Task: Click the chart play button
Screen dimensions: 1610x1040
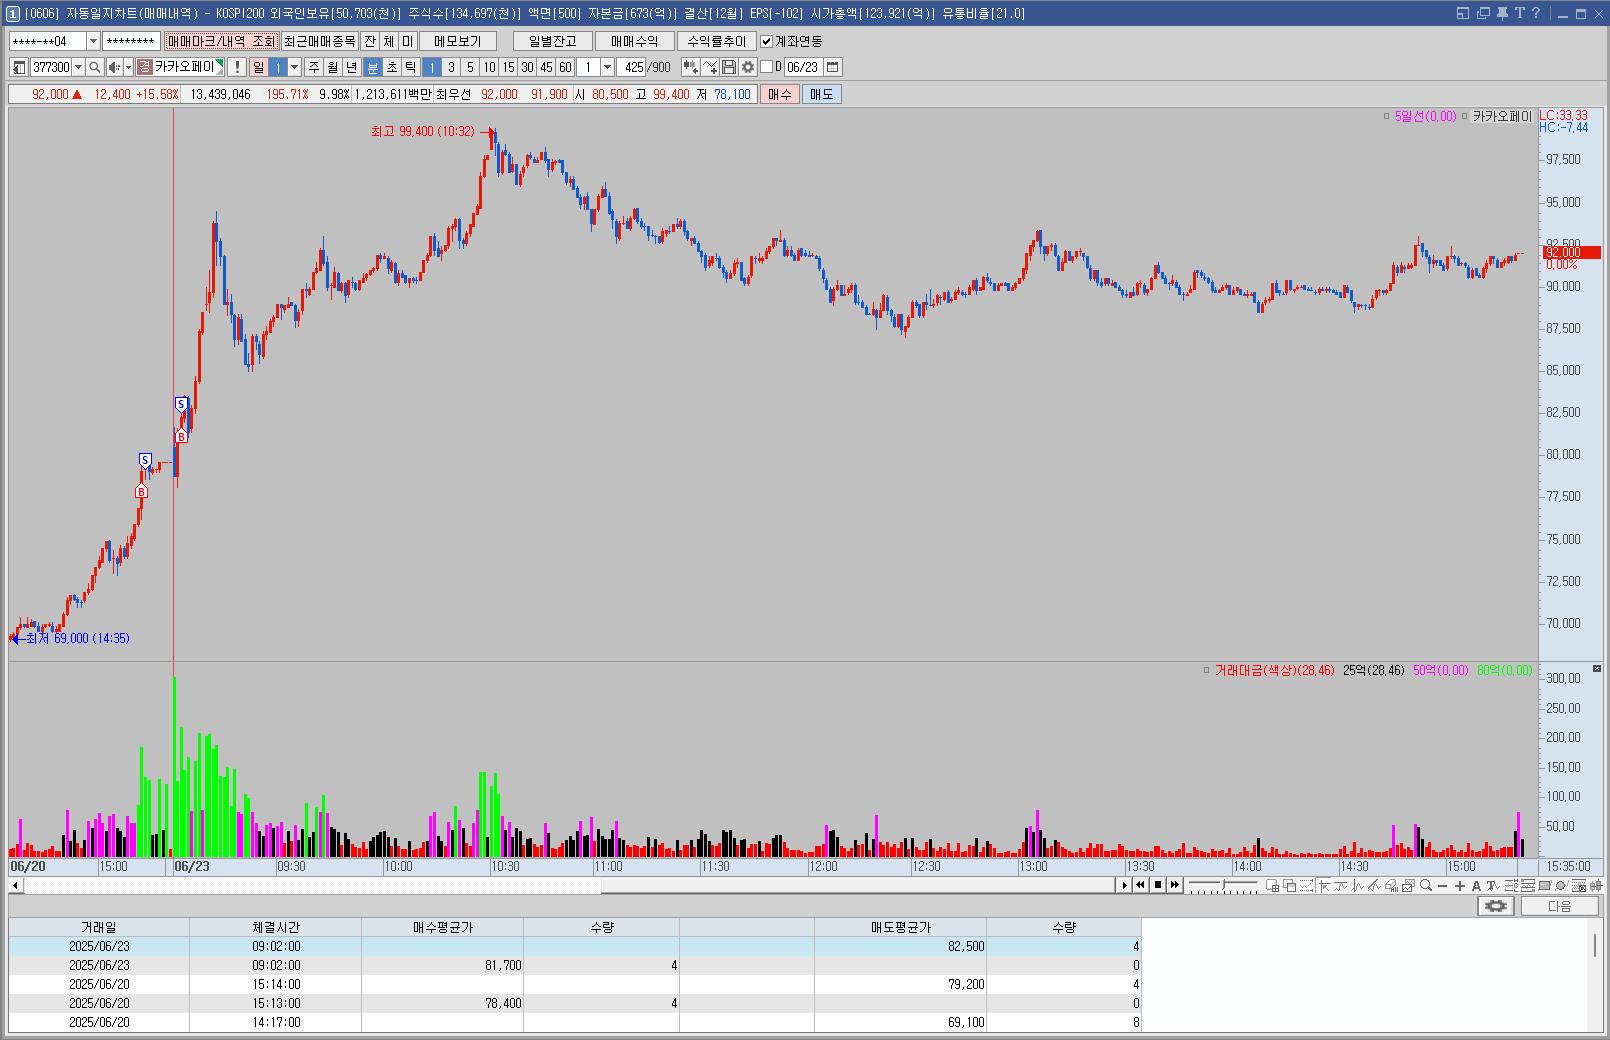Action: (1125, 885)
